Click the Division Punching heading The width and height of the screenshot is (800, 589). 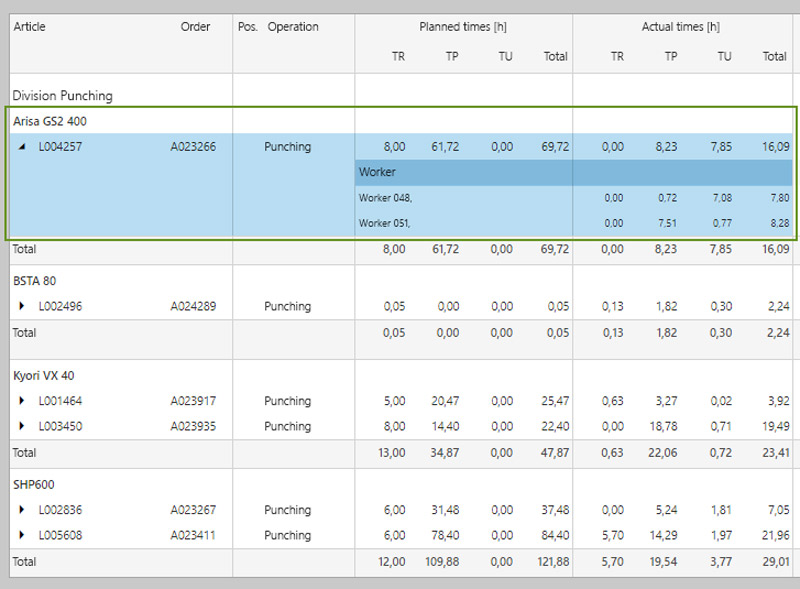pyautogui.click(x=62, y=96)
